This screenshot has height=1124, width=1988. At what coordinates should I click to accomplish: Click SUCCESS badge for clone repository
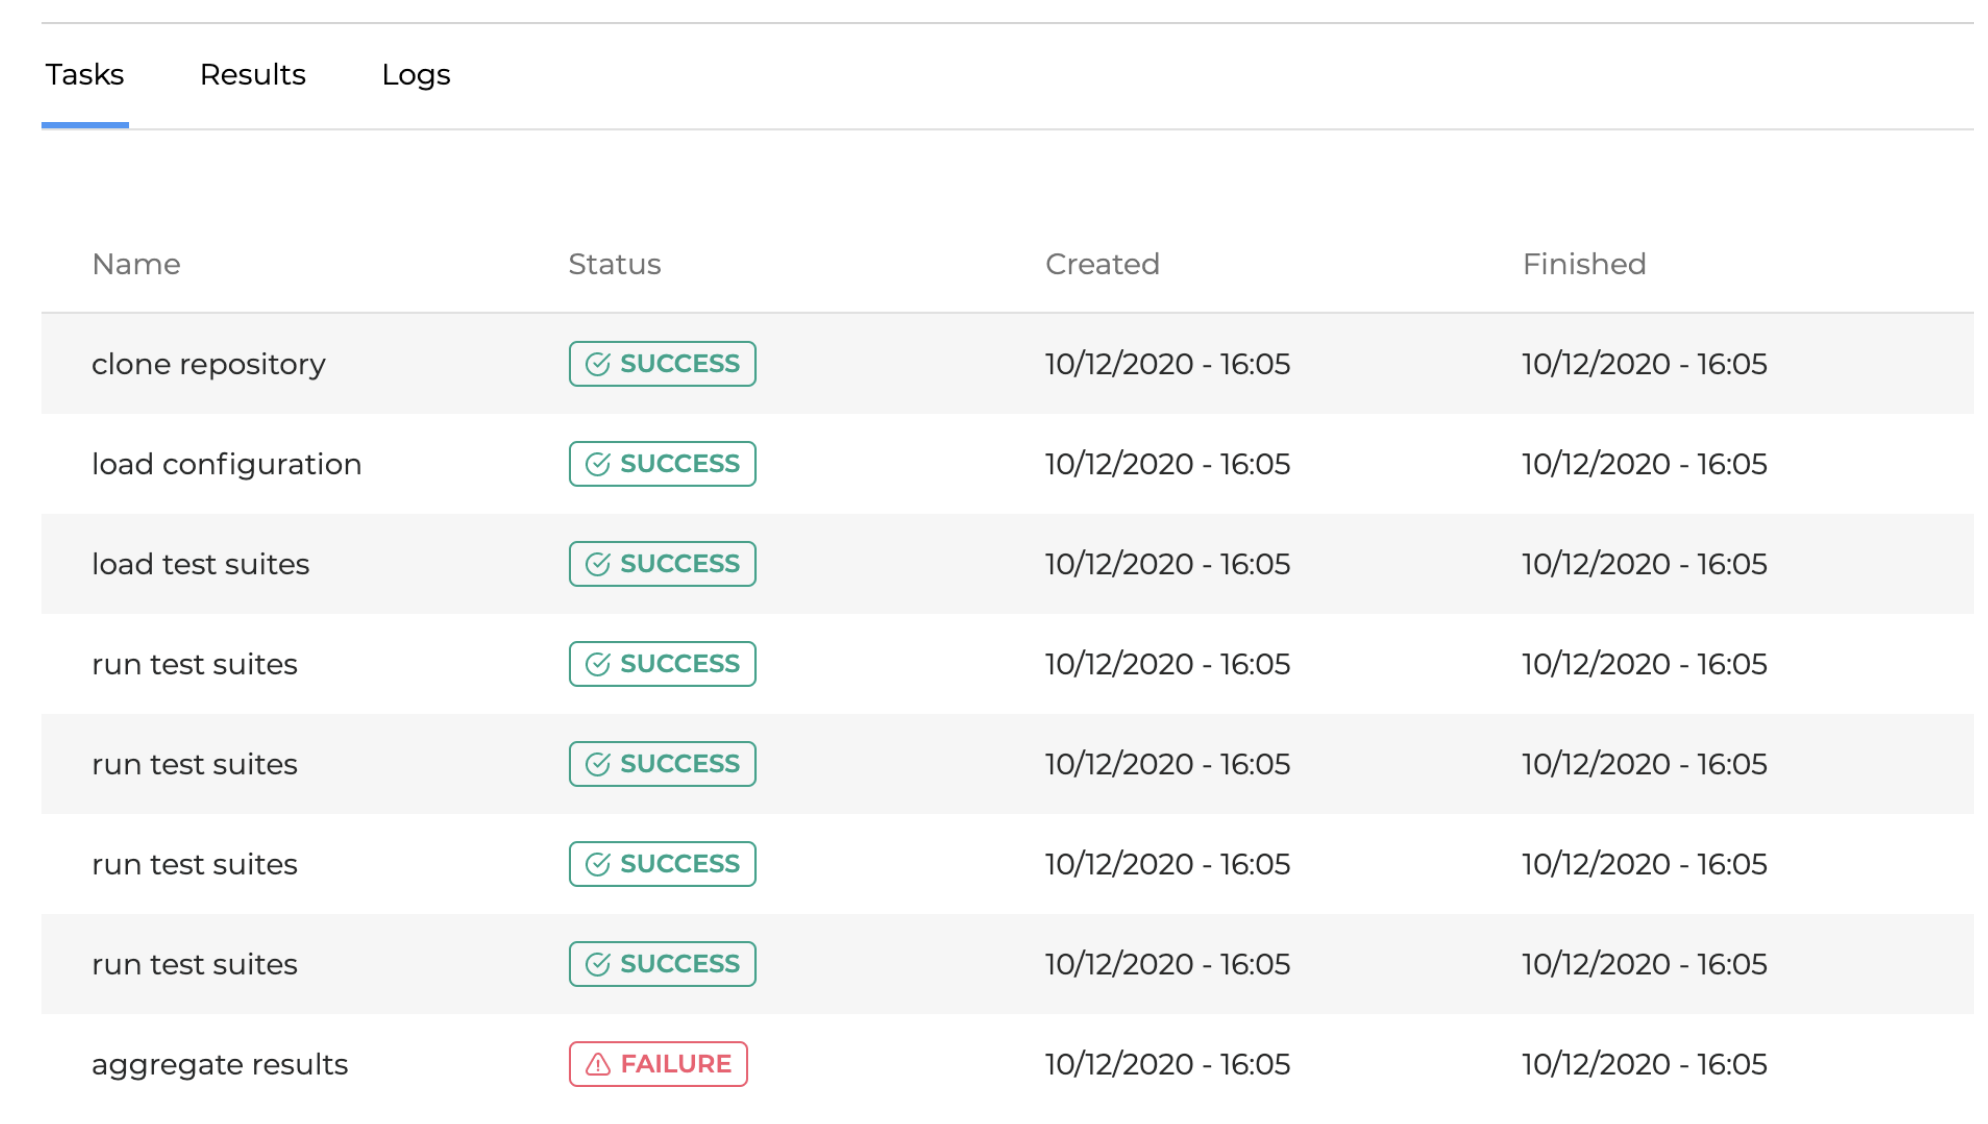click(662, 364)
